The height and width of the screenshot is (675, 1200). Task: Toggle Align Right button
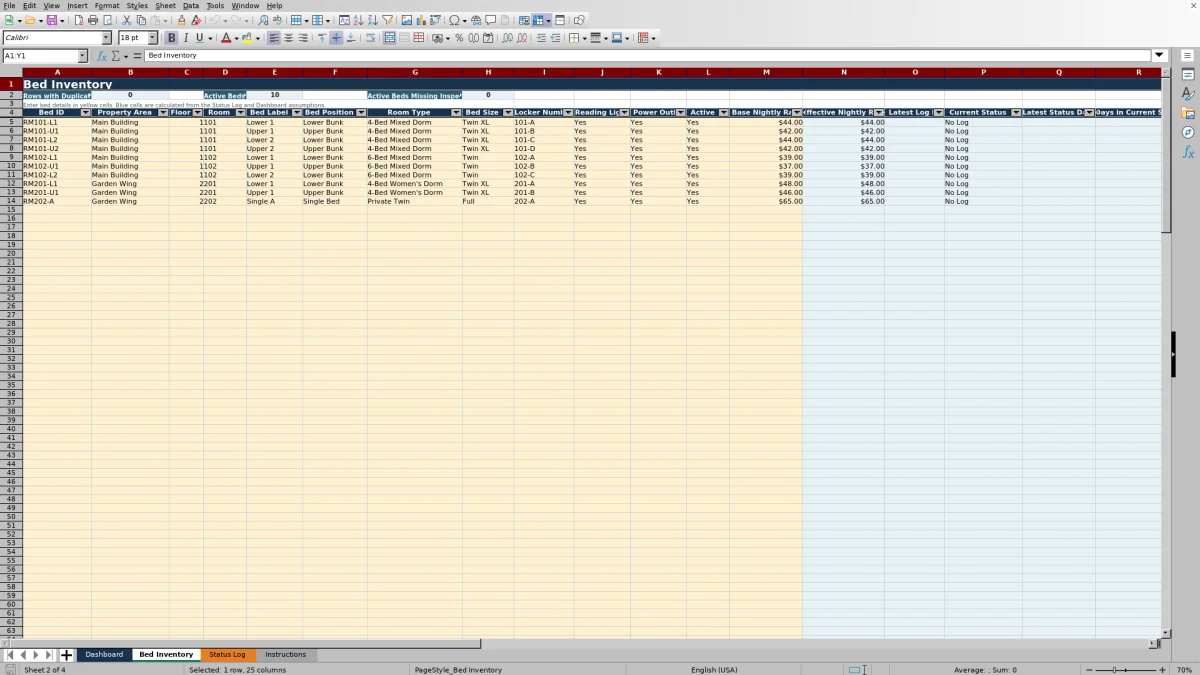coord(302,38)
